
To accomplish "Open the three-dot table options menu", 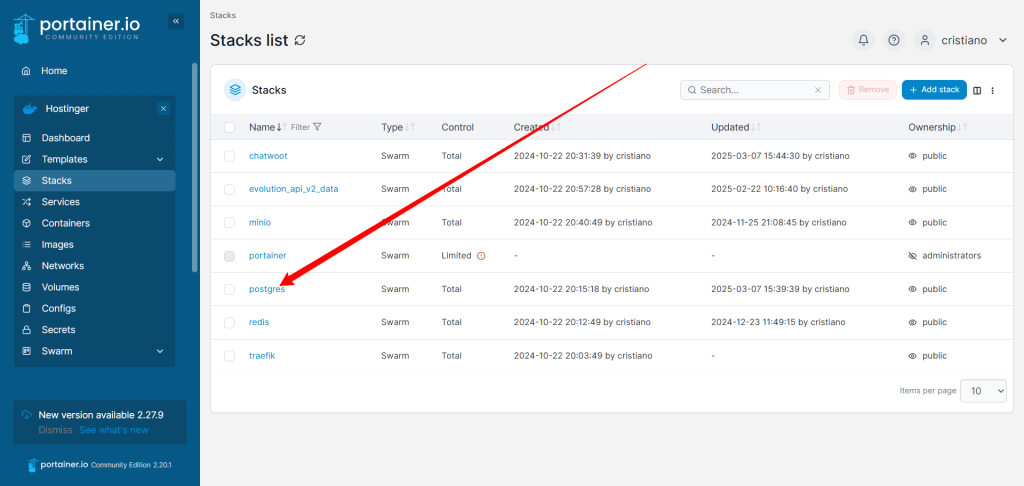I will (992, 90).
